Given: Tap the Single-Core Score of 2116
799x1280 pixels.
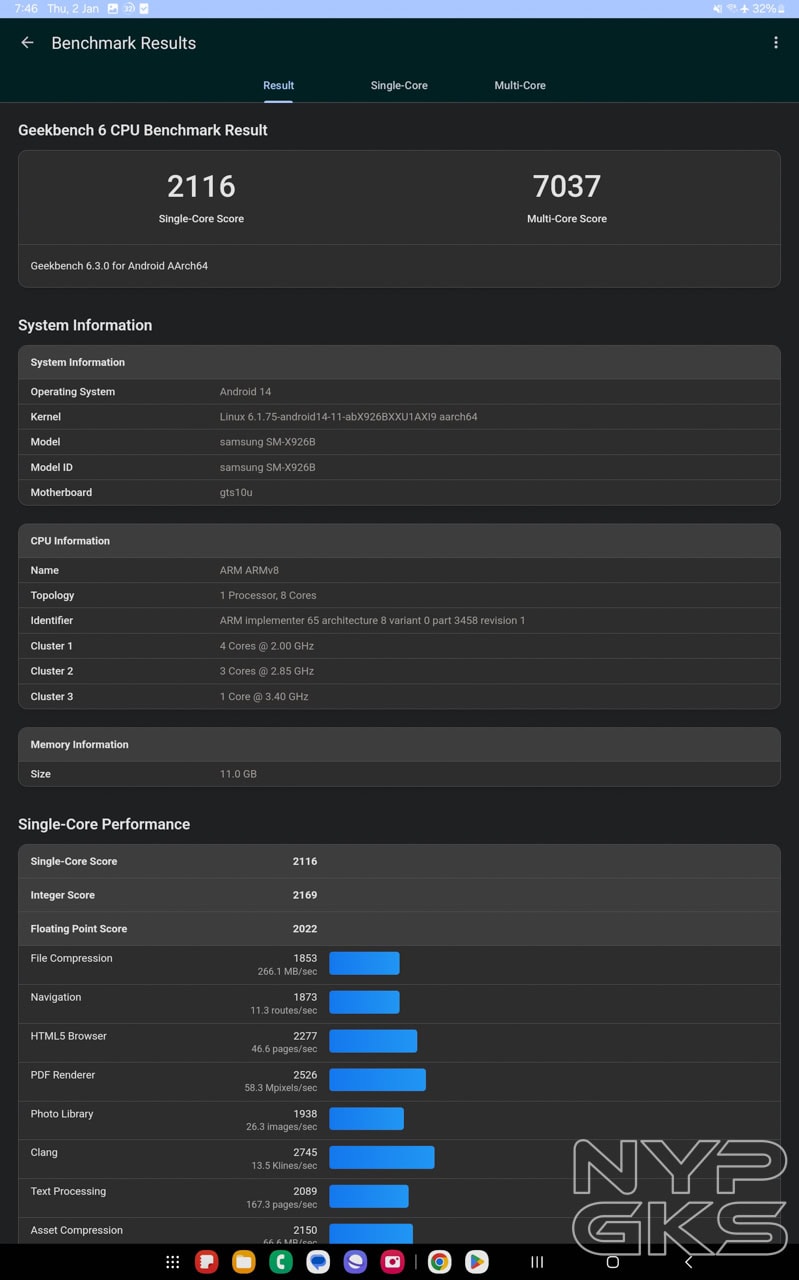Looking at the screenshot, I should [x=201, y=186].
